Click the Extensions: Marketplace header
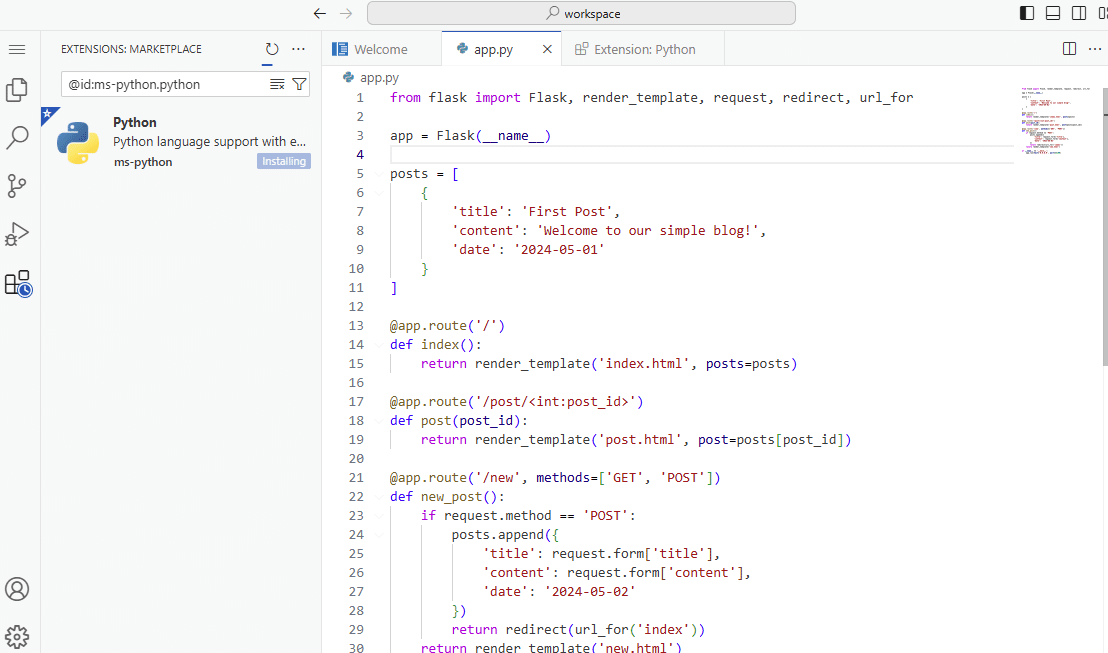 point(131,49)
